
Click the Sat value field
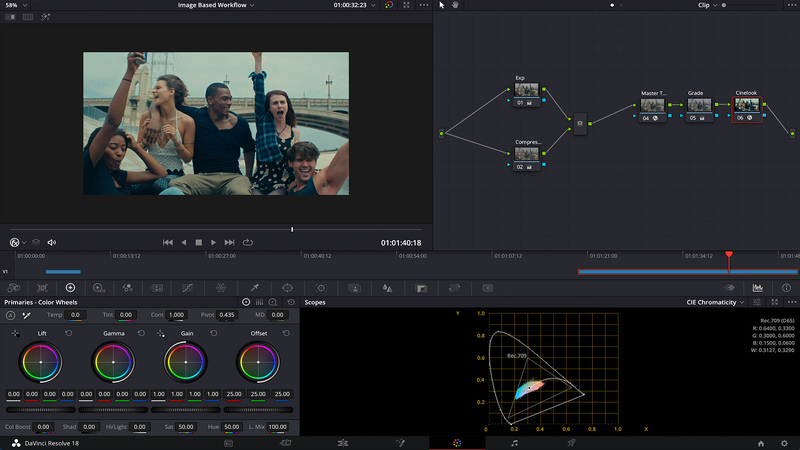[x=186, y=427]
